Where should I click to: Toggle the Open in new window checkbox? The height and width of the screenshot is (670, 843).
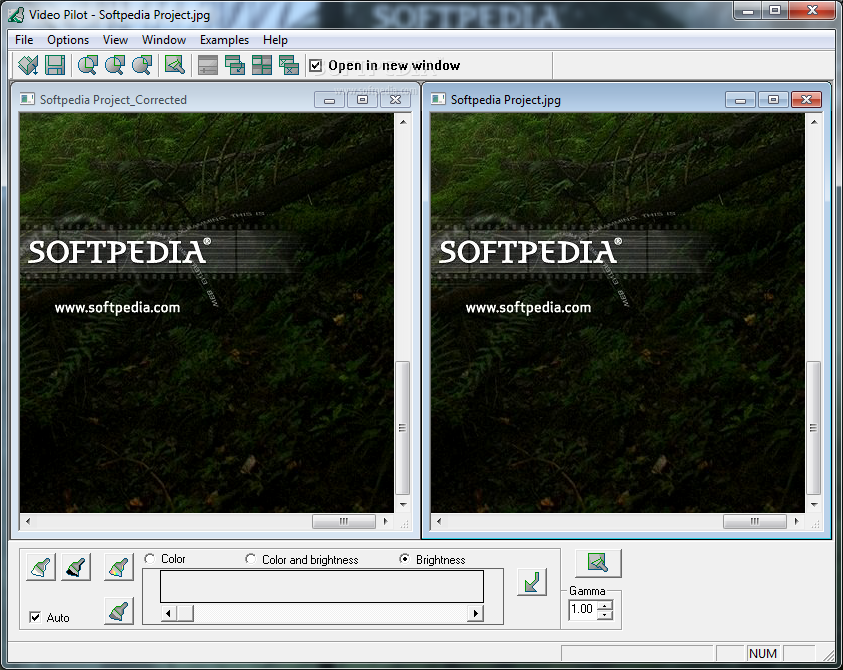pos(316,66)
